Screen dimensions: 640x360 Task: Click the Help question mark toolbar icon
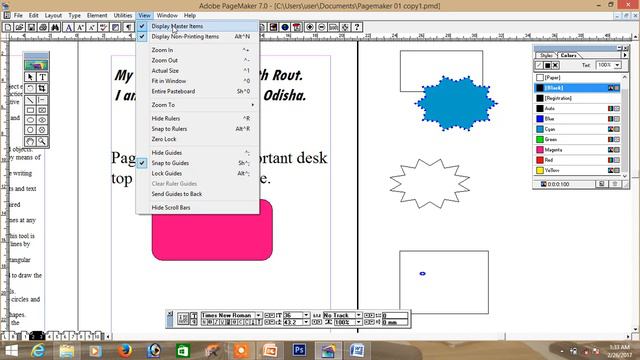click(x=357, y=27)
